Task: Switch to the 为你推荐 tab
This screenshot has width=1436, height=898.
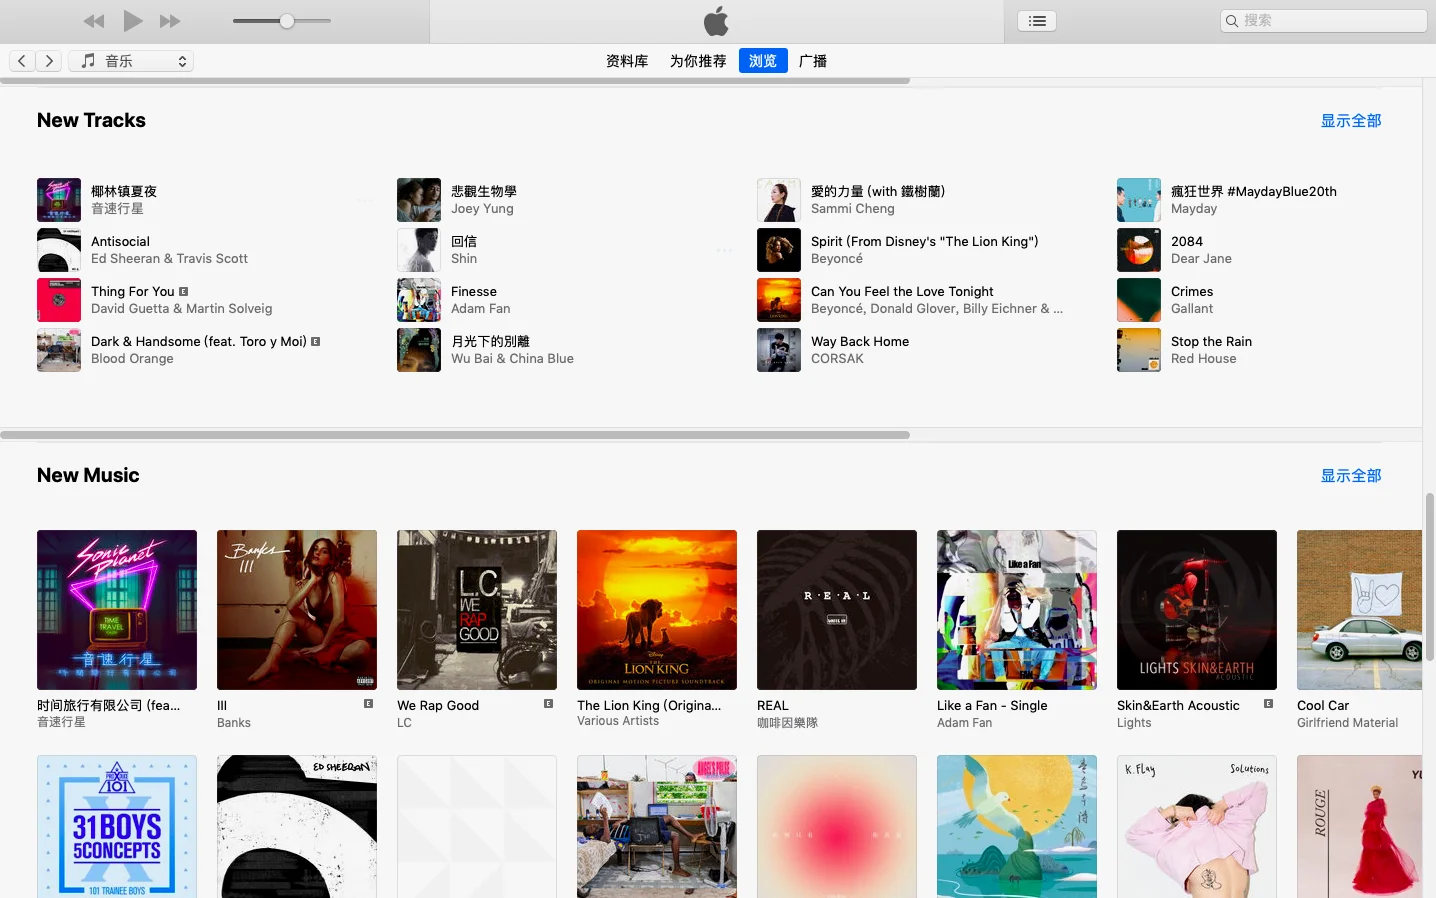Action: [698, 61]
